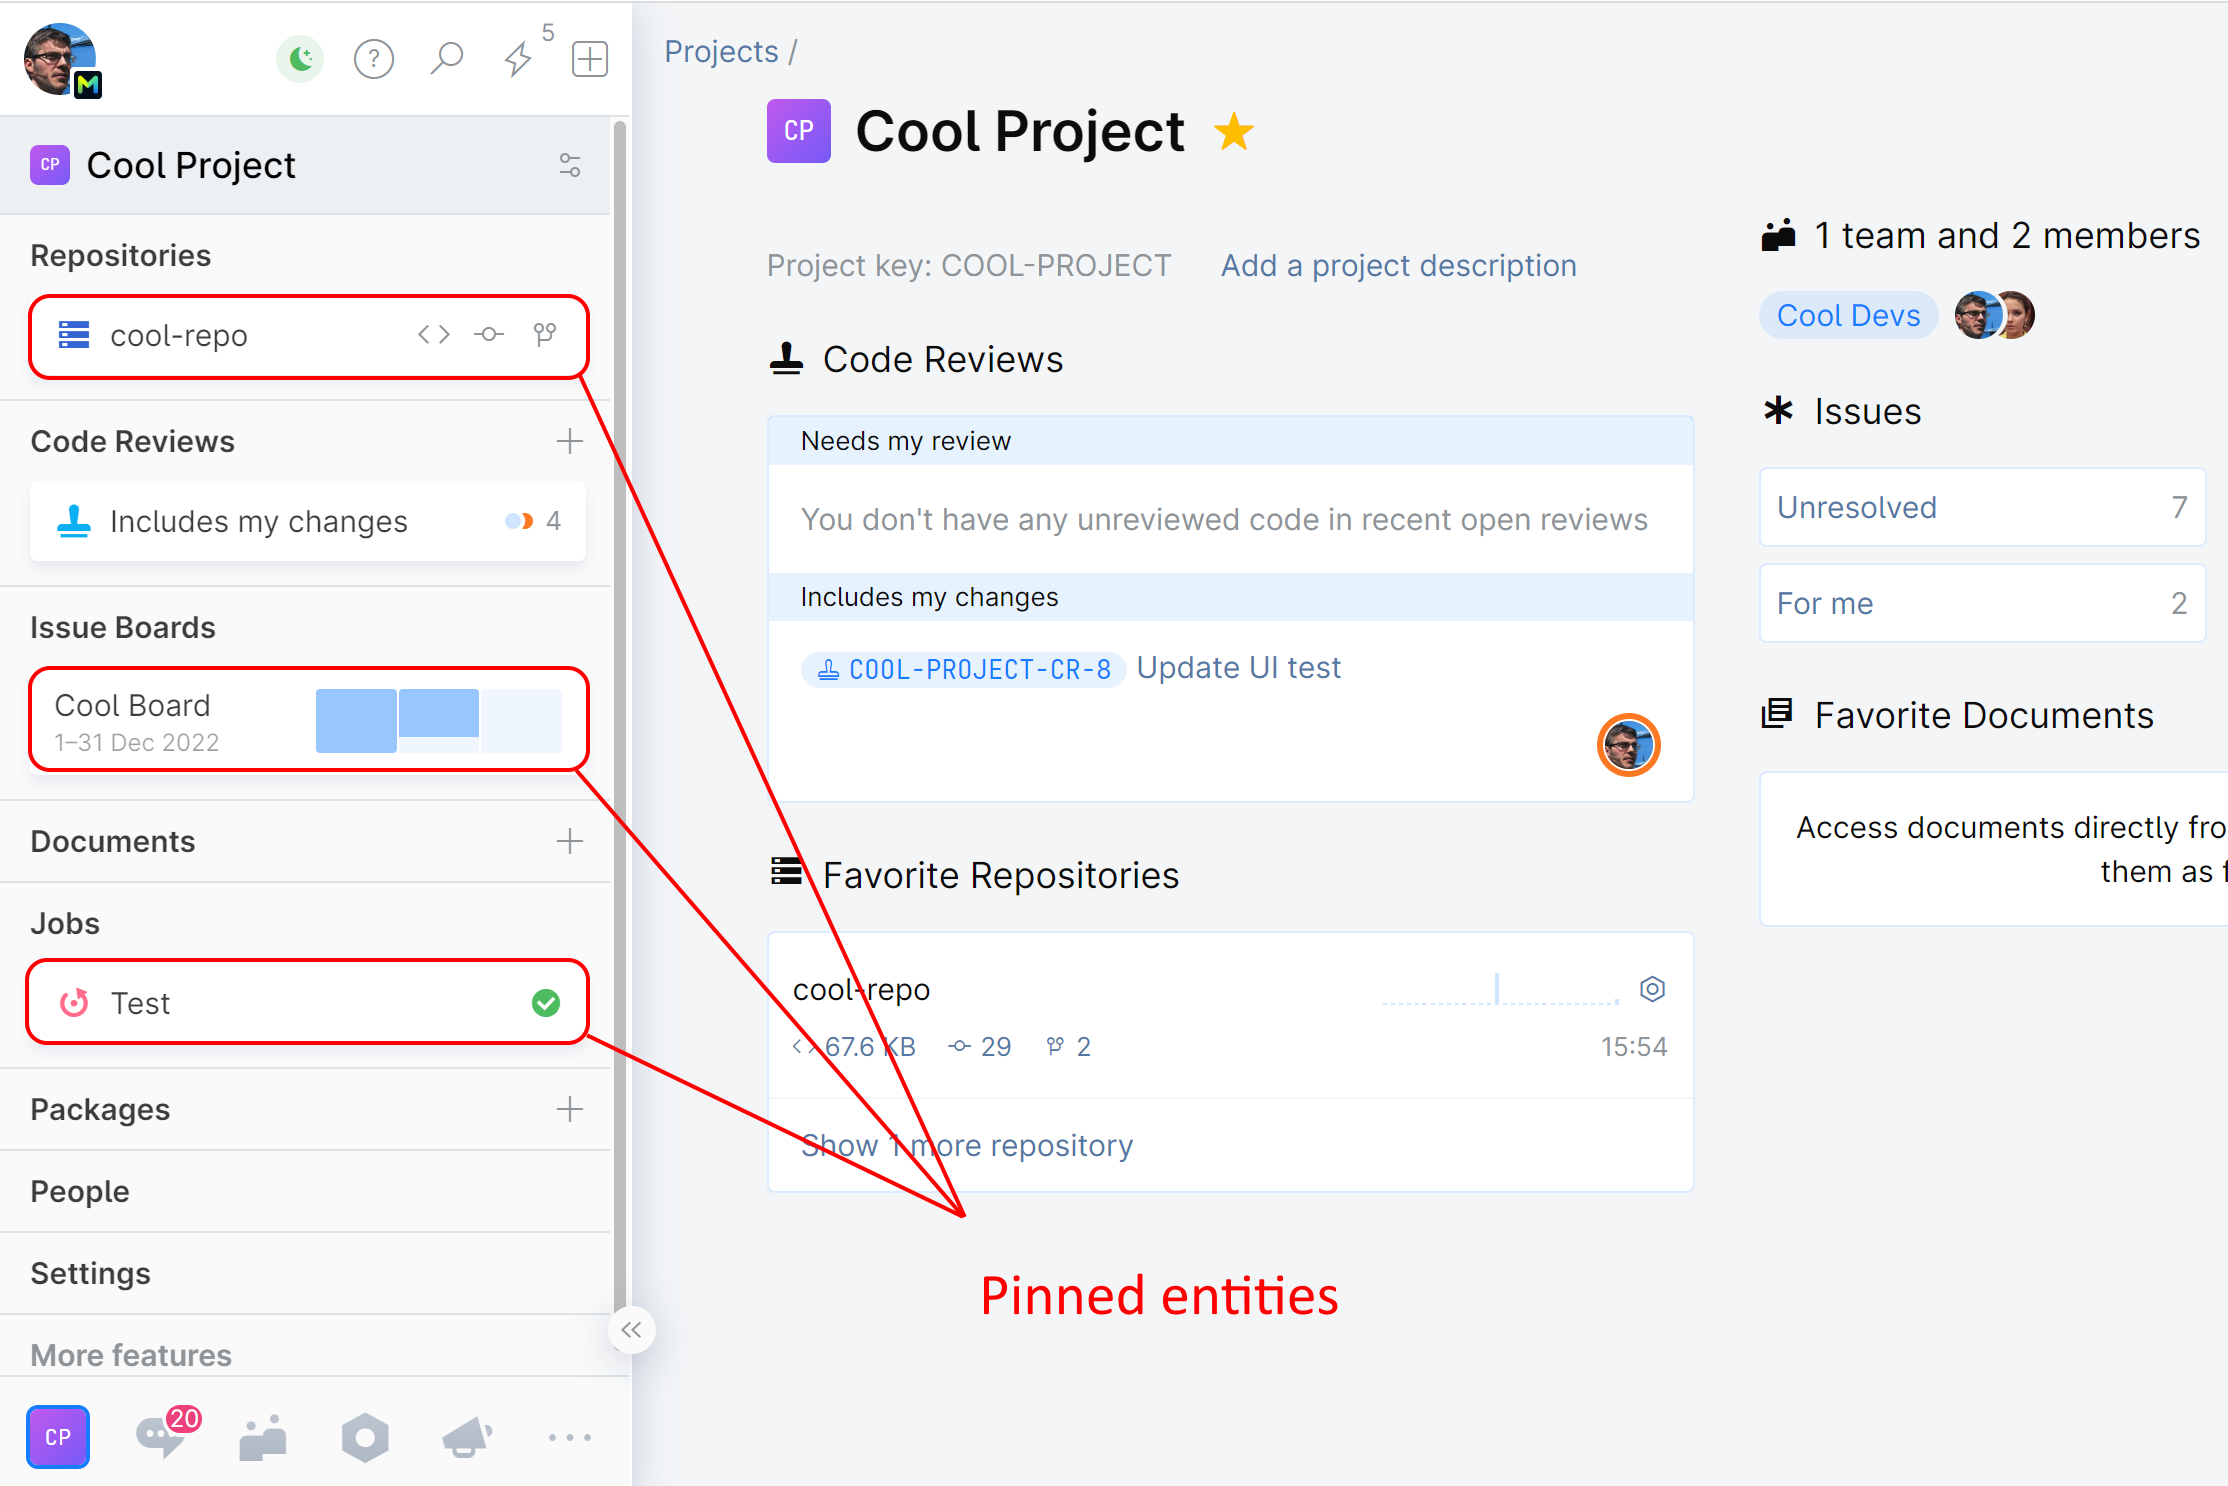Toggle the favorite star for Cool Project

pos(1234,132)
